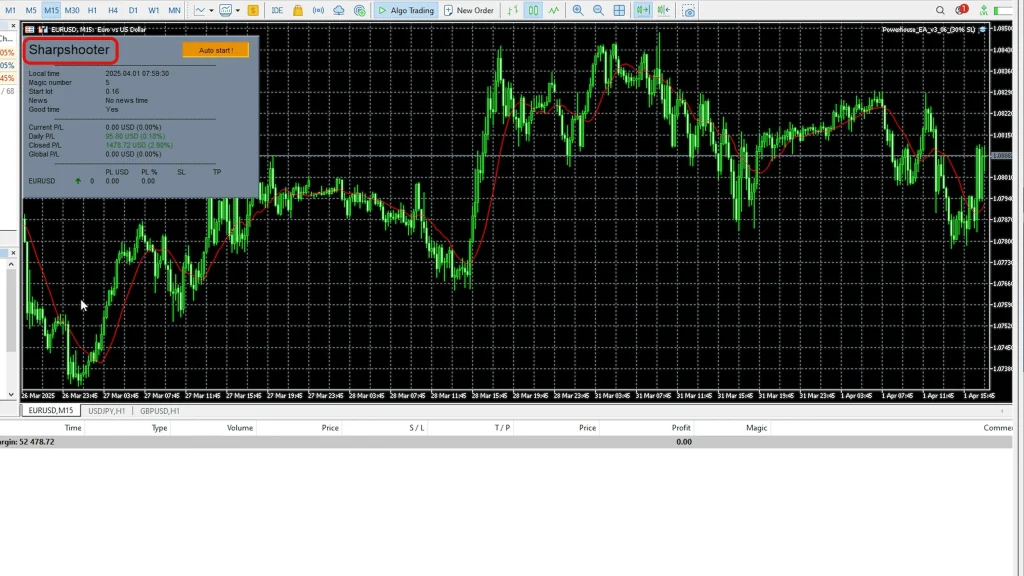This screenshot has width=1024, height=576.
Task: Switch to the GBPUSD,H1 chart tab
Action: tap(159, 411)
